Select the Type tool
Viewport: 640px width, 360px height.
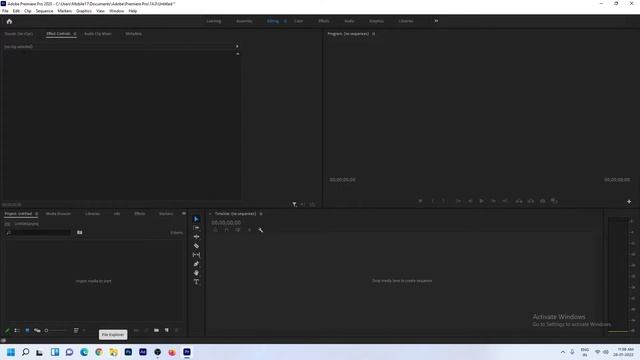pos(196,282)
